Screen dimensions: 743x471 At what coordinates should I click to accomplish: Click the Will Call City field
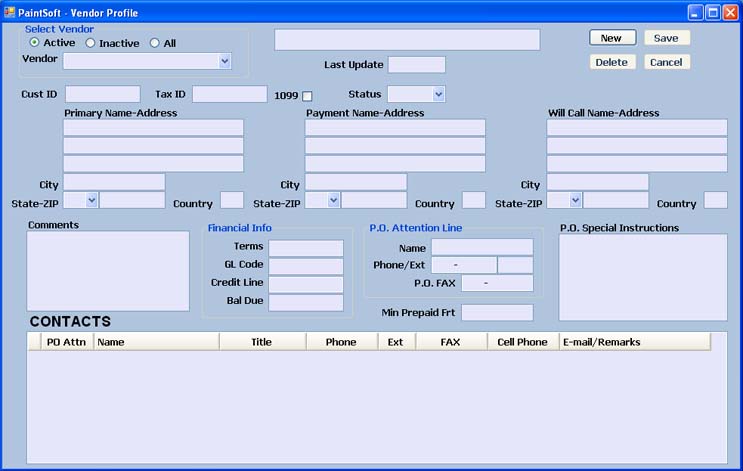598,182
